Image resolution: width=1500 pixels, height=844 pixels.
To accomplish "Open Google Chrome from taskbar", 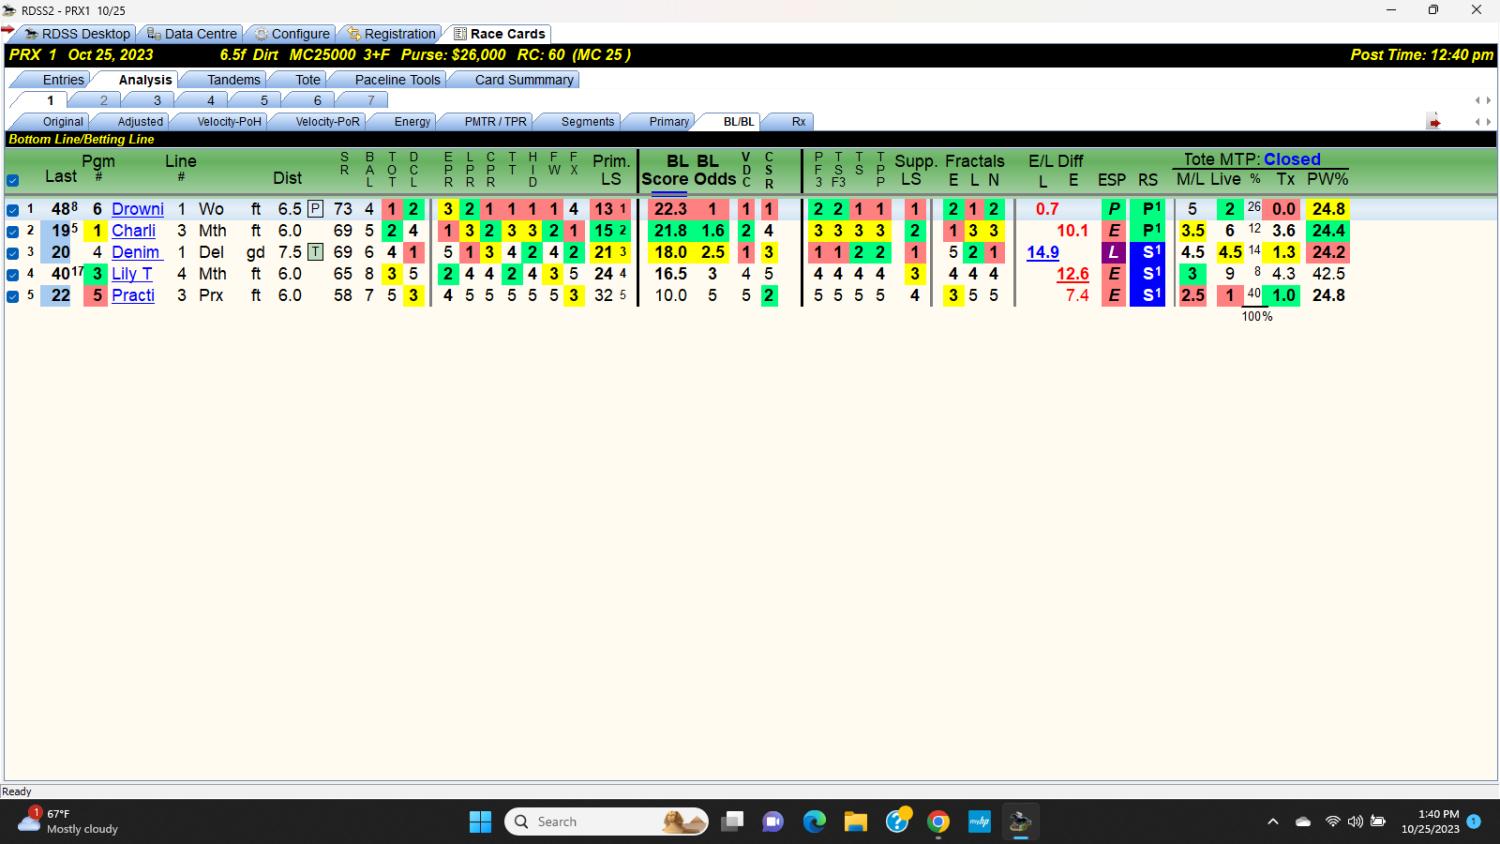I will coord(938,822).
